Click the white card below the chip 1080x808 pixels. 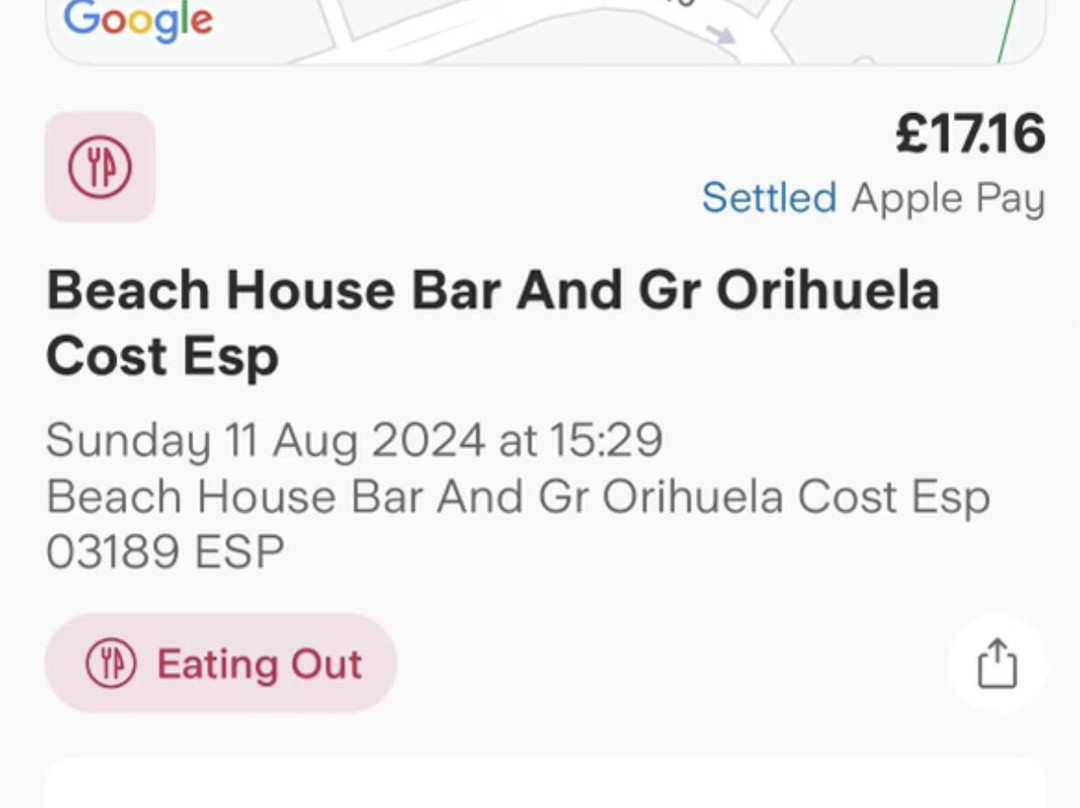point(545,785)
